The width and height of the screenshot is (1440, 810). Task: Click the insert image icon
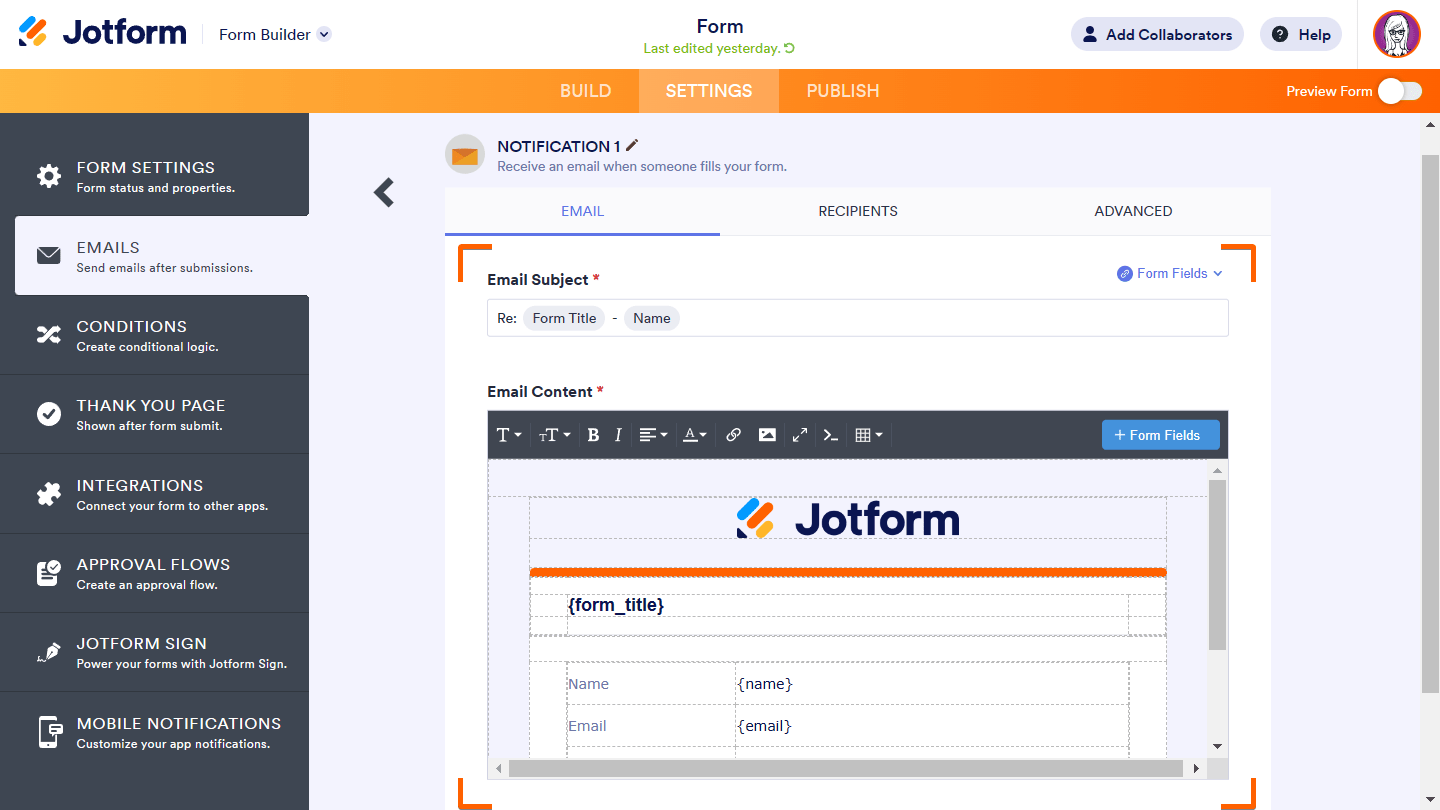point(767,435)
